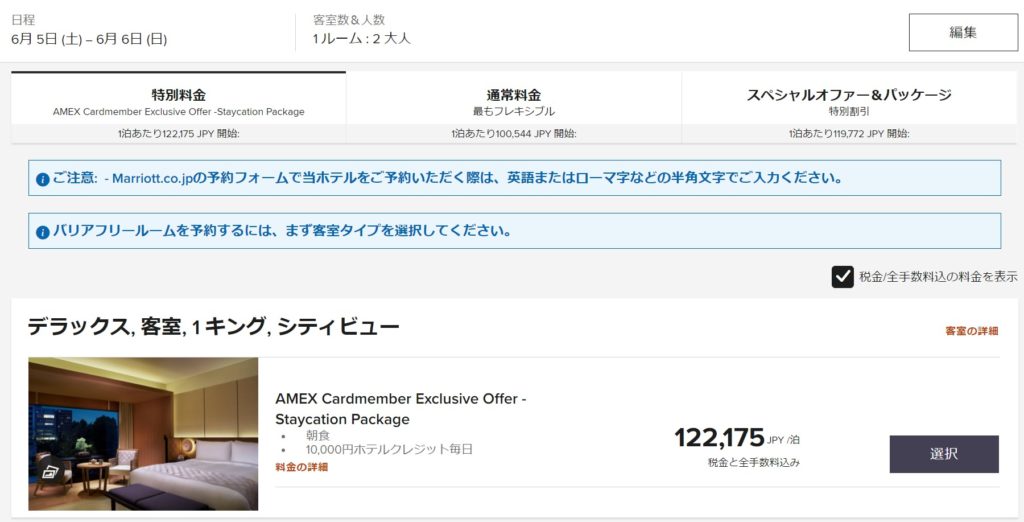Image resolution: width=1024 pixels, height=522 pixels.
Task: Select the スペシャルオファー＆パッケージ tab
Action: (x=848, y=102)
